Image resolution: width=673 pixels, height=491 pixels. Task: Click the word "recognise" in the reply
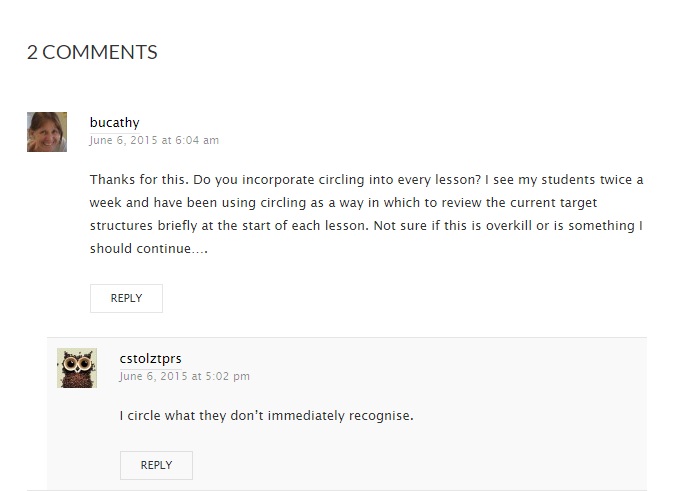pyautogui.click(x=377, y=415)
